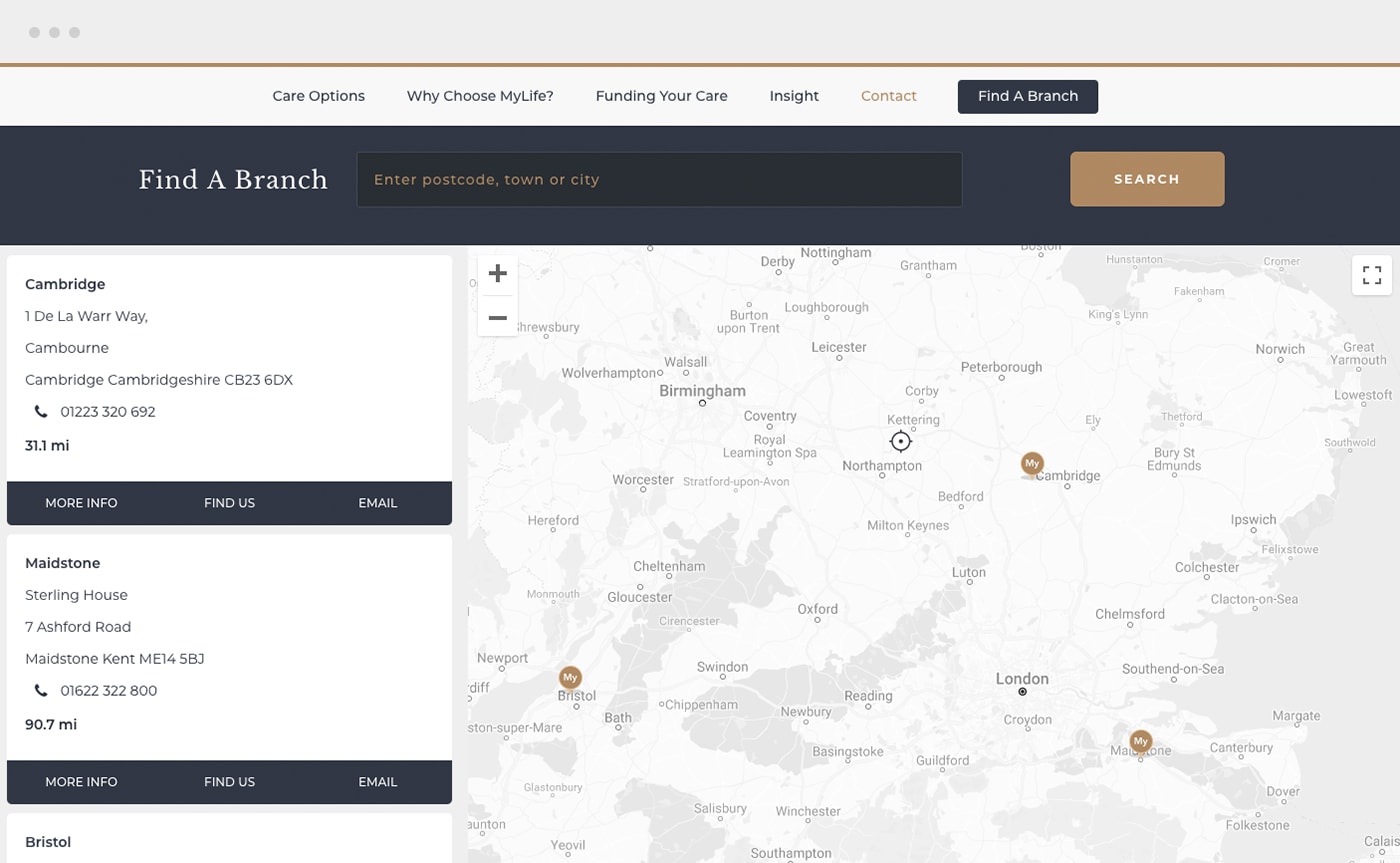Click the crosshair location marker on map
The height and width of the screenshot is (863, 1400).
(x=900, y=441)
